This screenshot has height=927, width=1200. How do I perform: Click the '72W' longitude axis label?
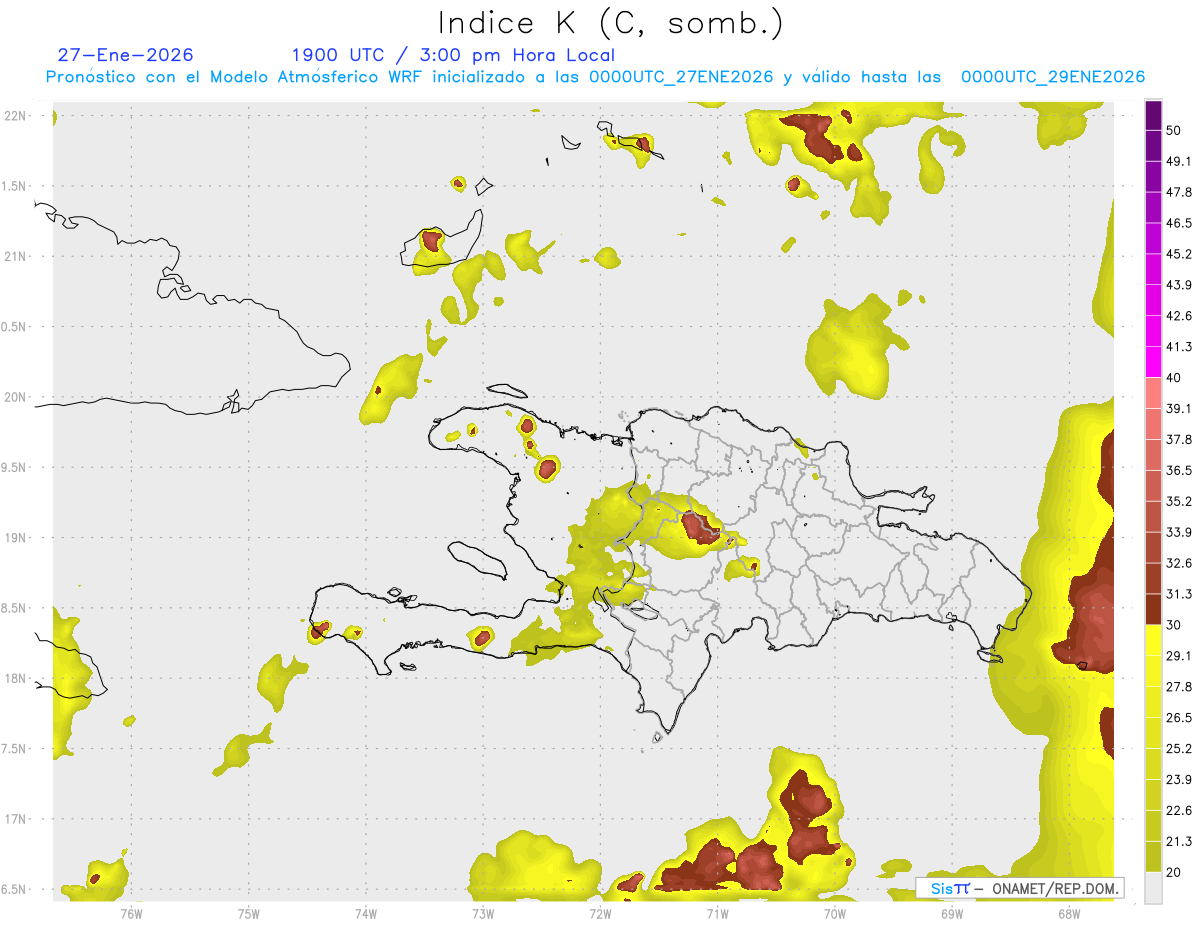600,912
